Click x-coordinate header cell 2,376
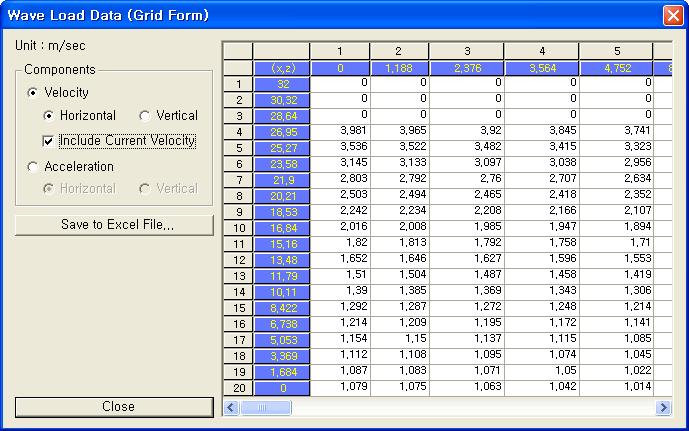 [x=467, y=68]
